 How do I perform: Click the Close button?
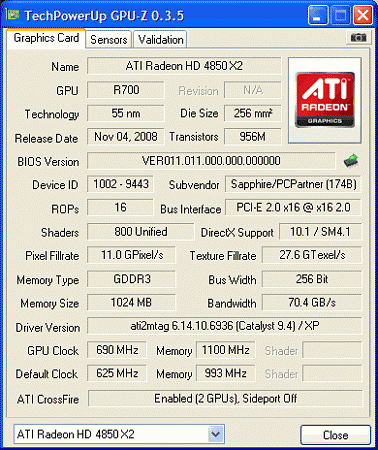pyautogui.click(x=335, y=435)
